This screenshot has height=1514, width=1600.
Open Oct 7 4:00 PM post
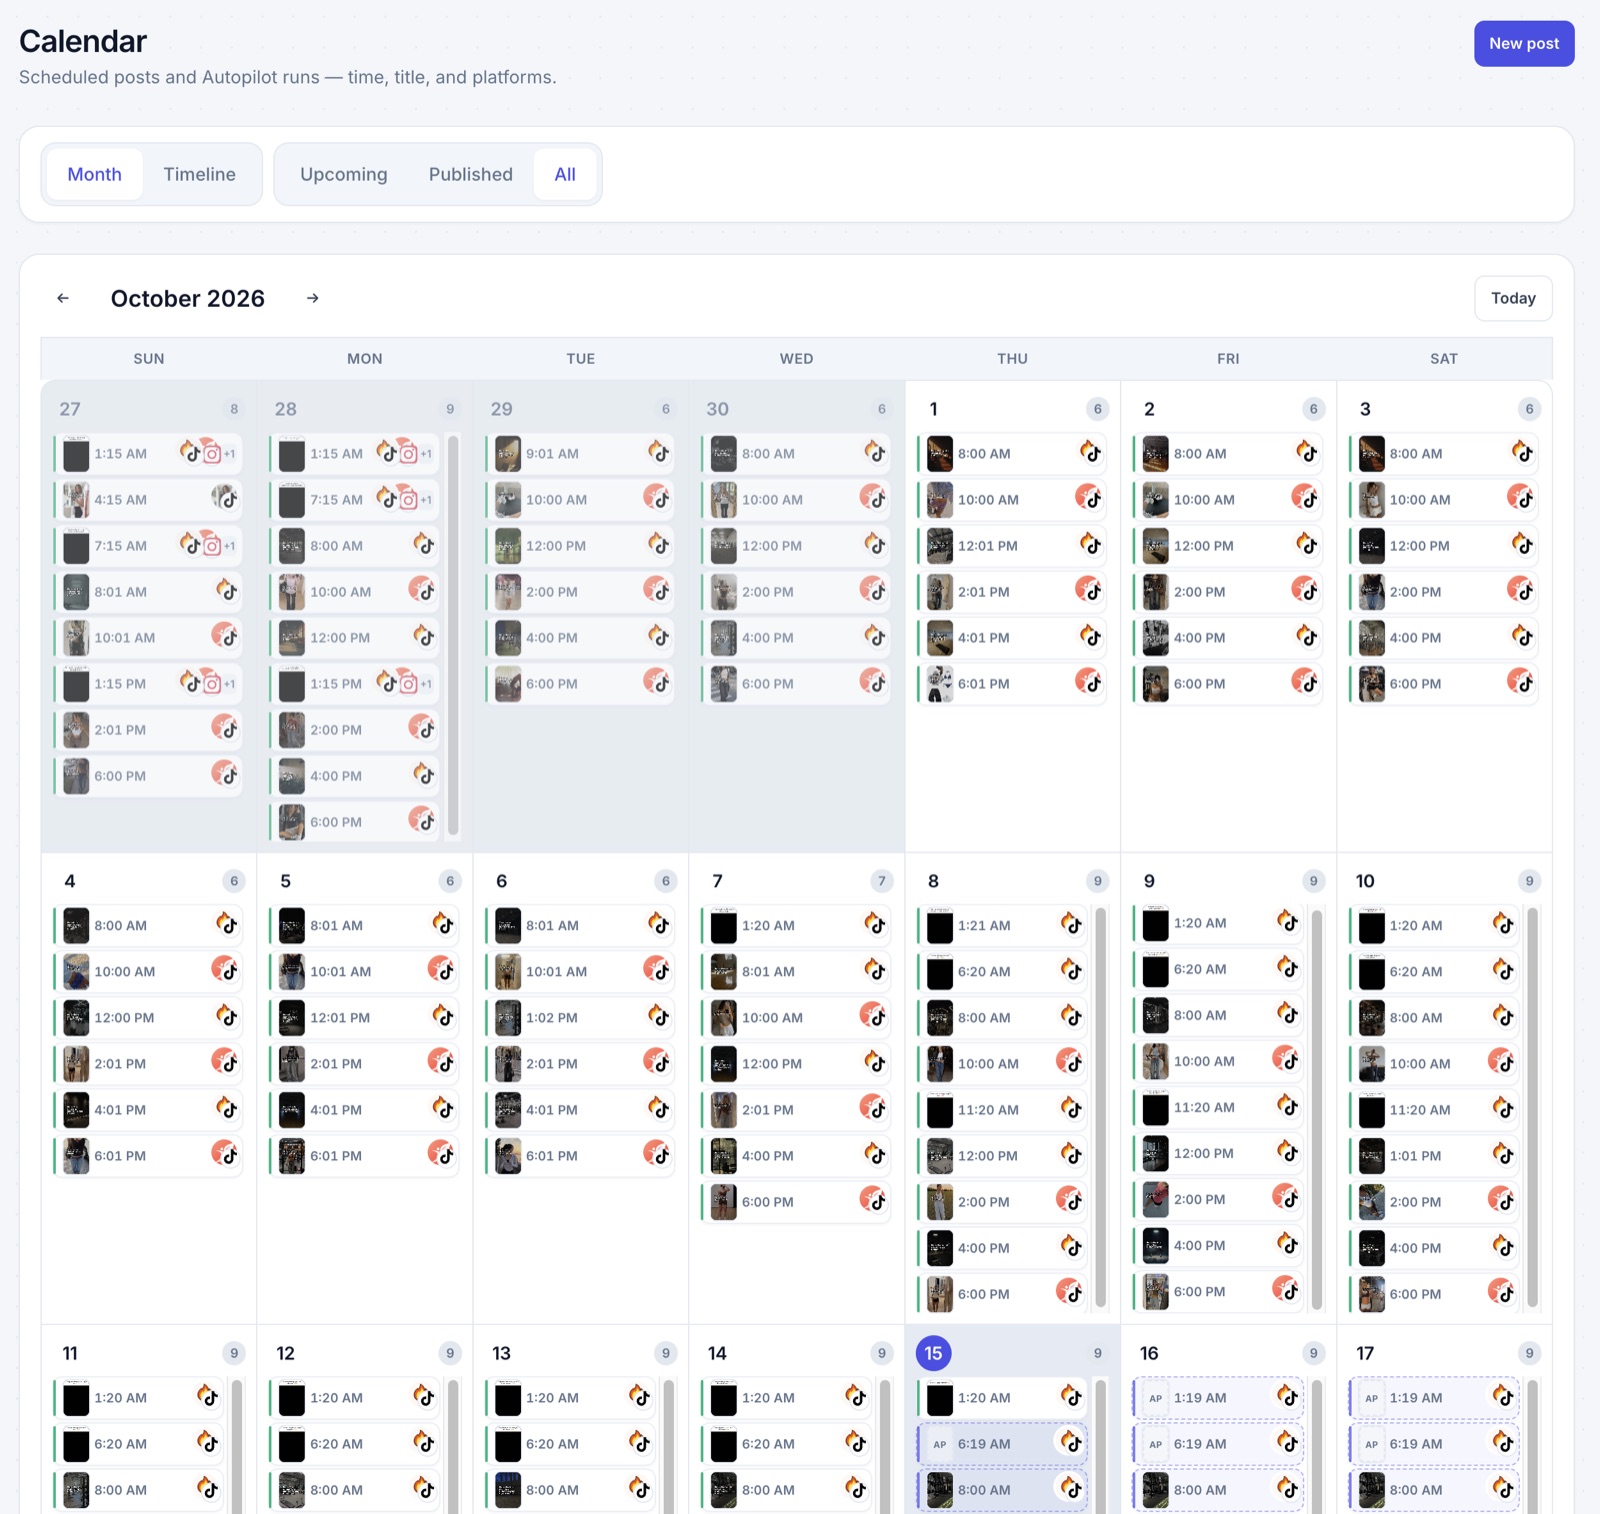(x=796, y=1156)
